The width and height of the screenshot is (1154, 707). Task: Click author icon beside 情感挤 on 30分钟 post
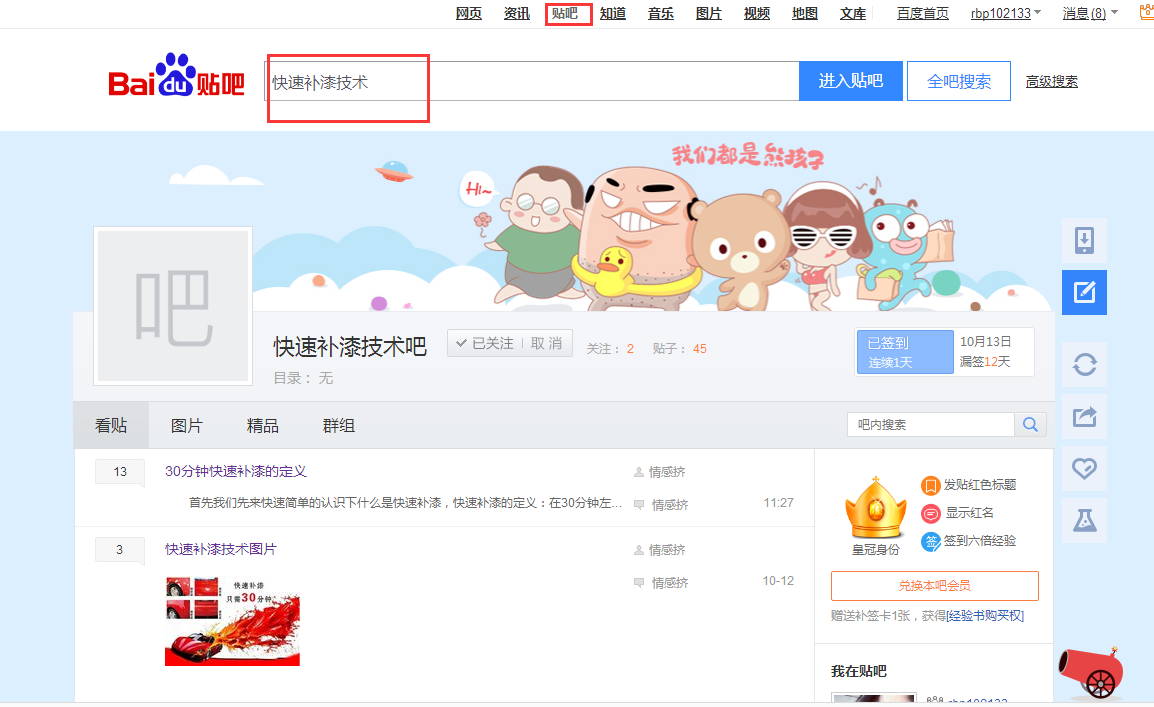(639, 472)
